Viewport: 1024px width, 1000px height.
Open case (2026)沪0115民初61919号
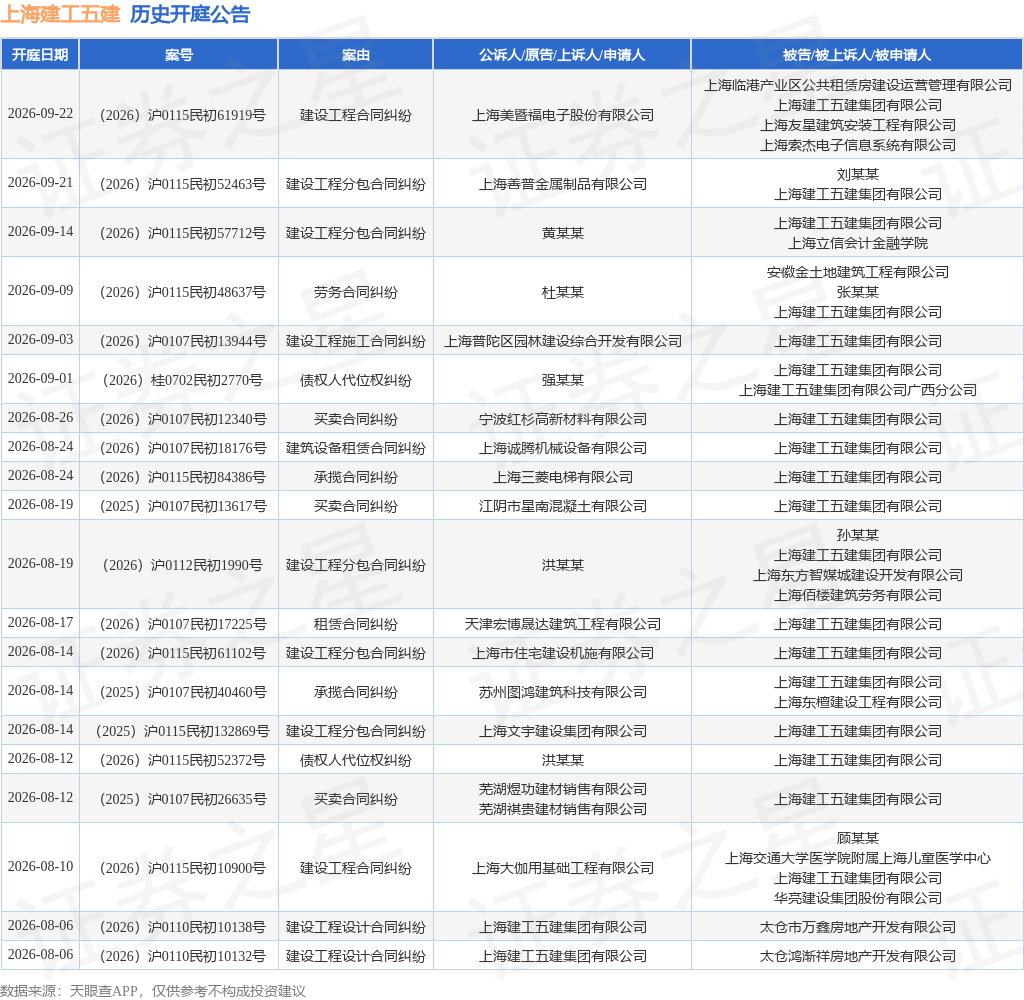coord(182,115)
